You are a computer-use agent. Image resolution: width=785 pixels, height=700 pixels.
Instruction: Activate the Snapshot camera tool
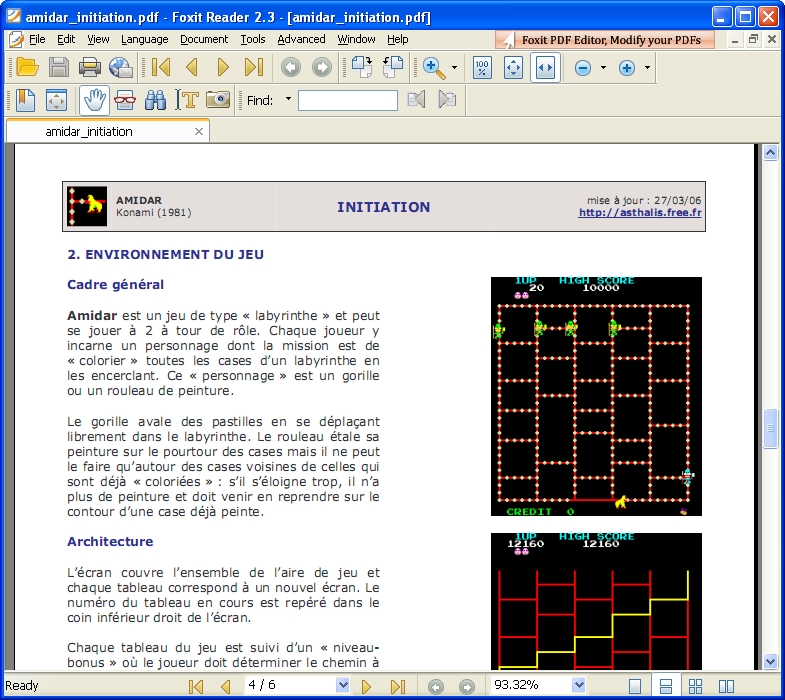[x=218, y=100]
